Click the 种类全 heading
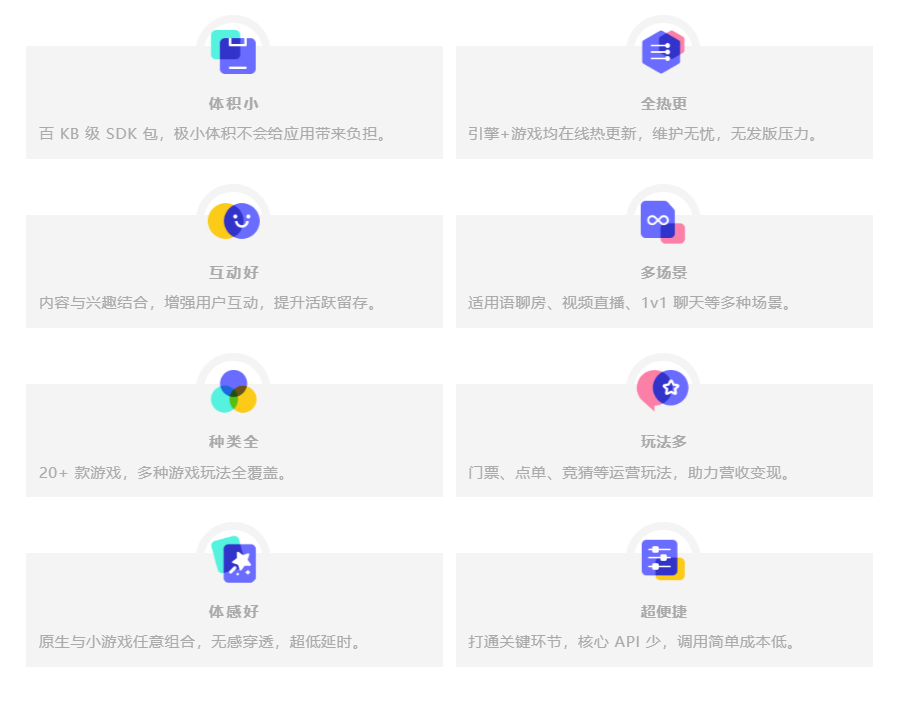The width and height of the screenshot is (904, 702). (234, 442)
